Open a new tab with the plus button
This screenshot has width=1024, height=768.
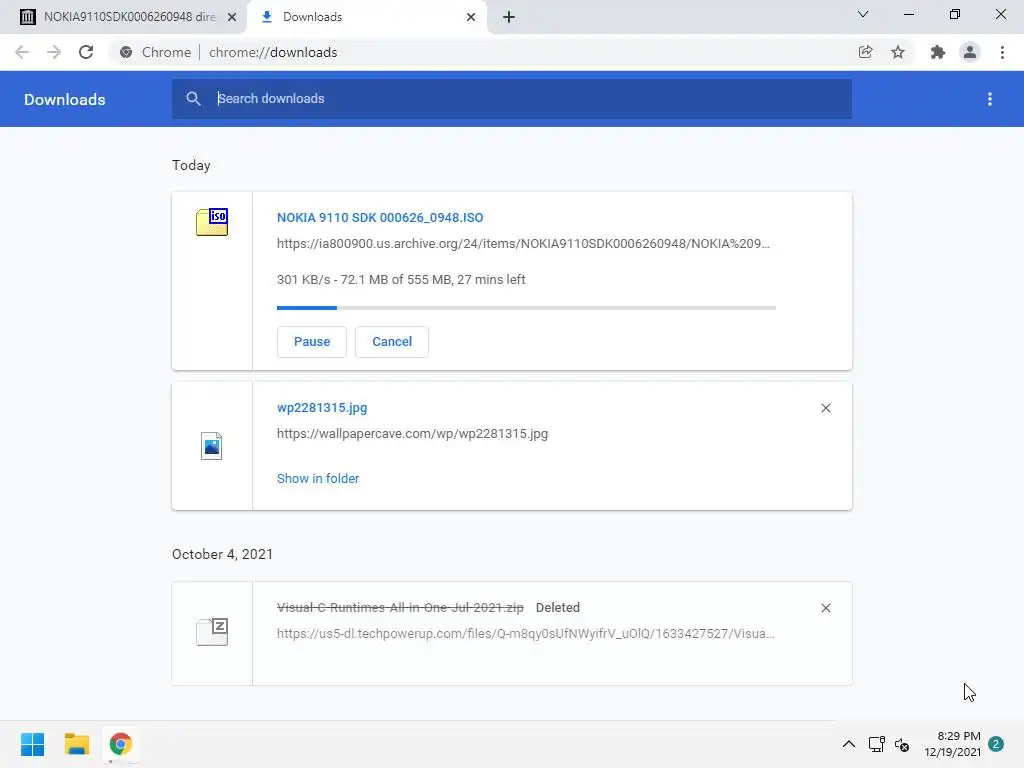pos(509,17)
